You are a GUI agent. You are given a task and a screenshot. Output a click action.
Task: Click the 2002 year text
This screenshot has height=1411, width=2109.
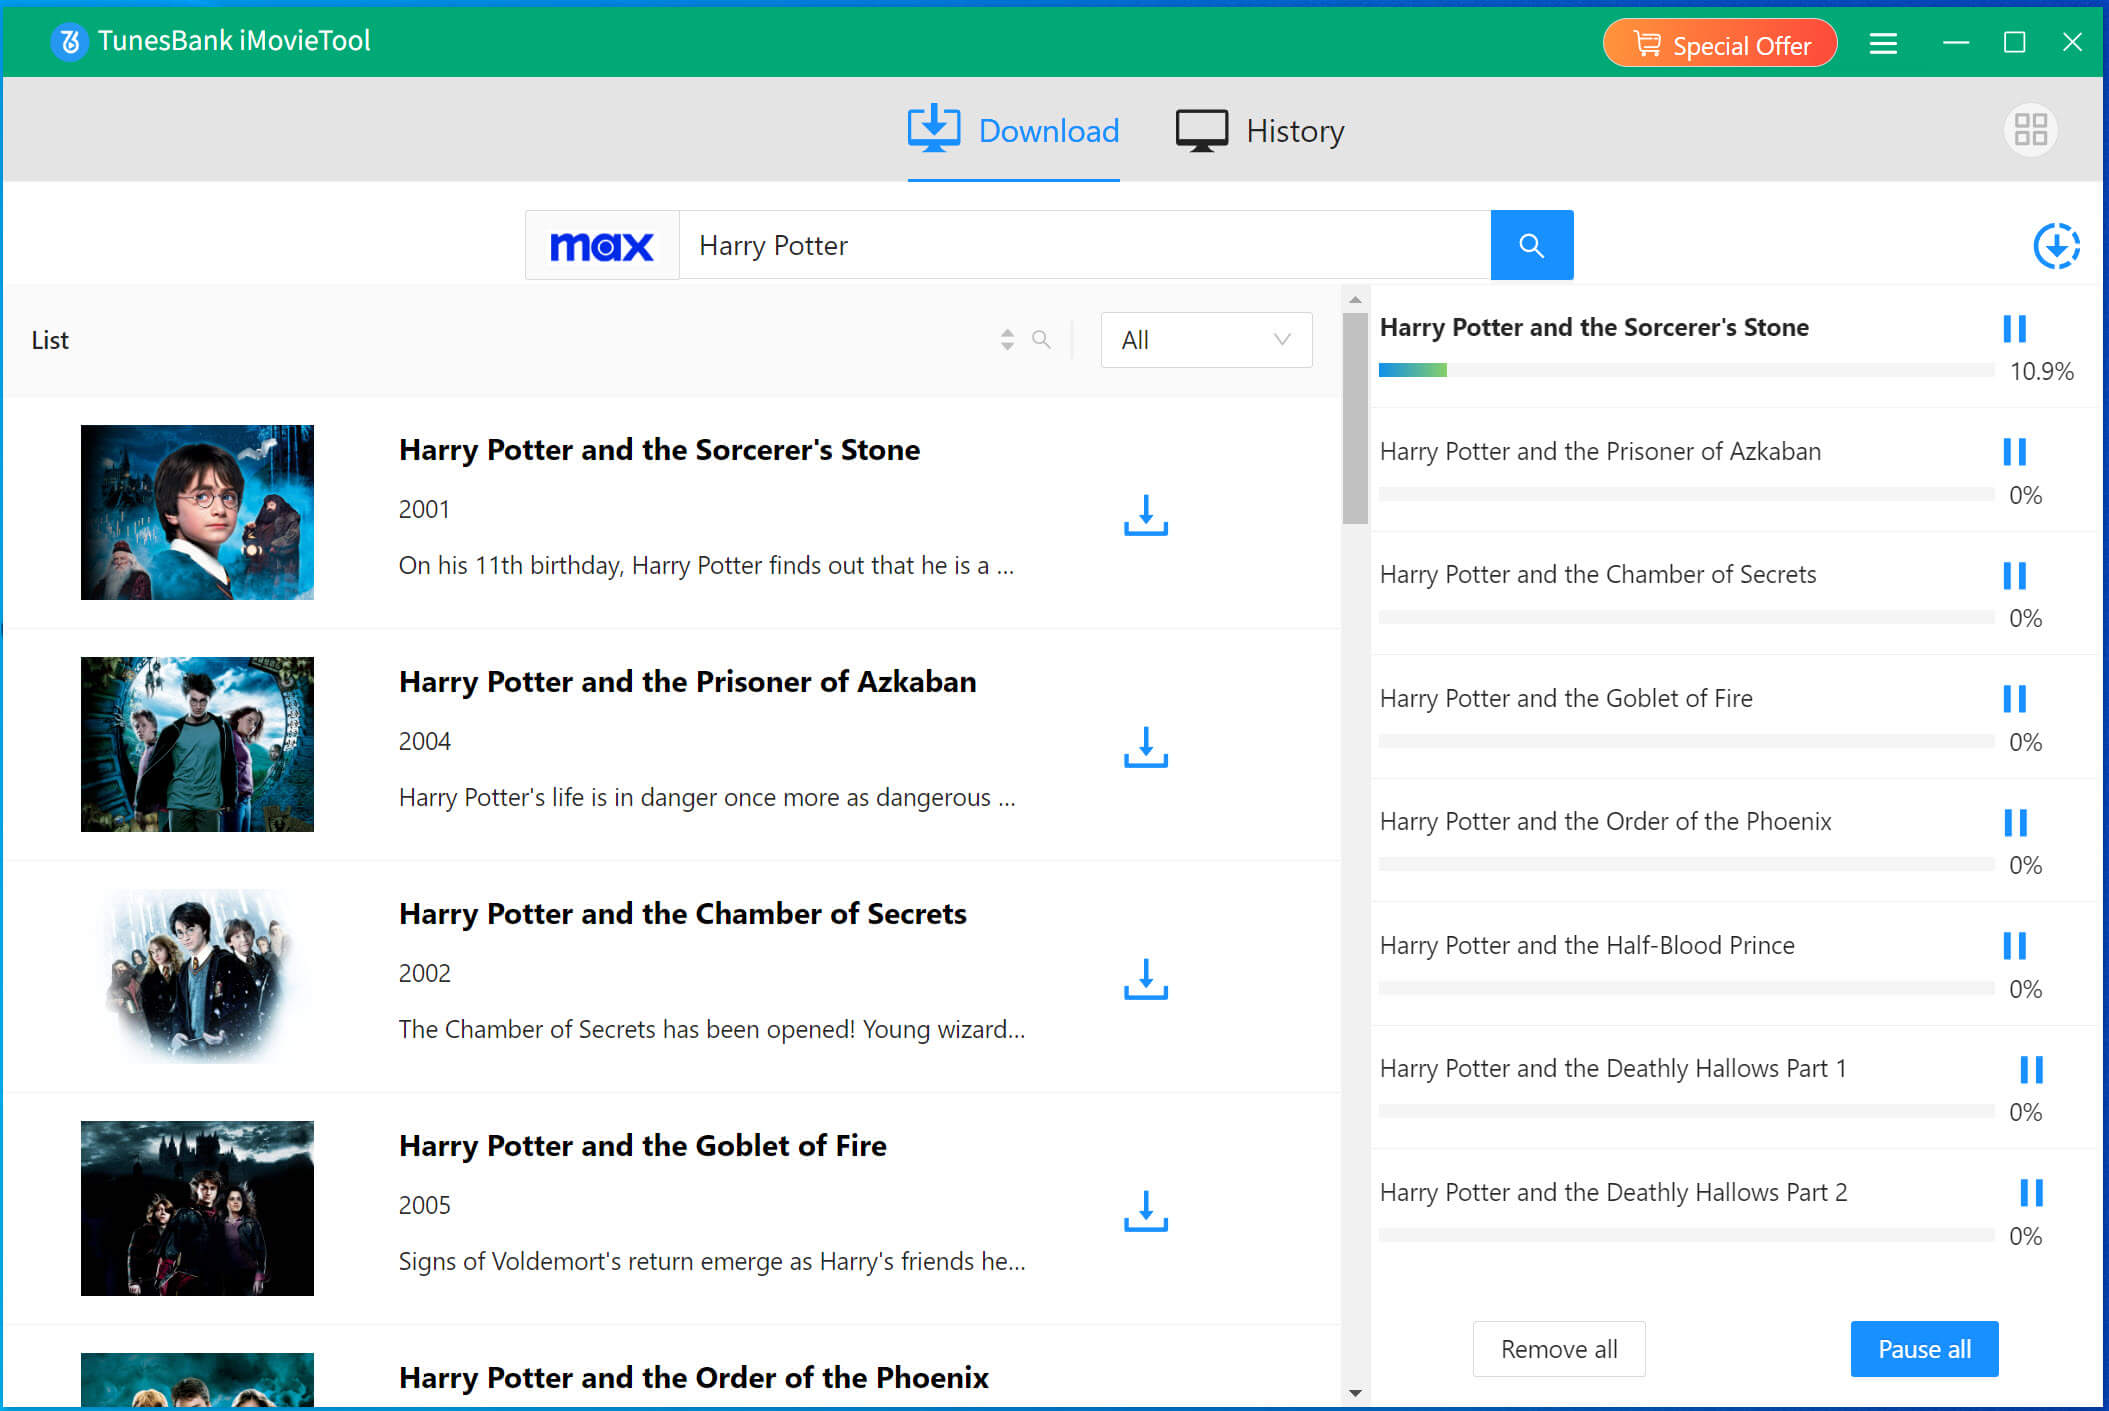(x=425, y=973)
